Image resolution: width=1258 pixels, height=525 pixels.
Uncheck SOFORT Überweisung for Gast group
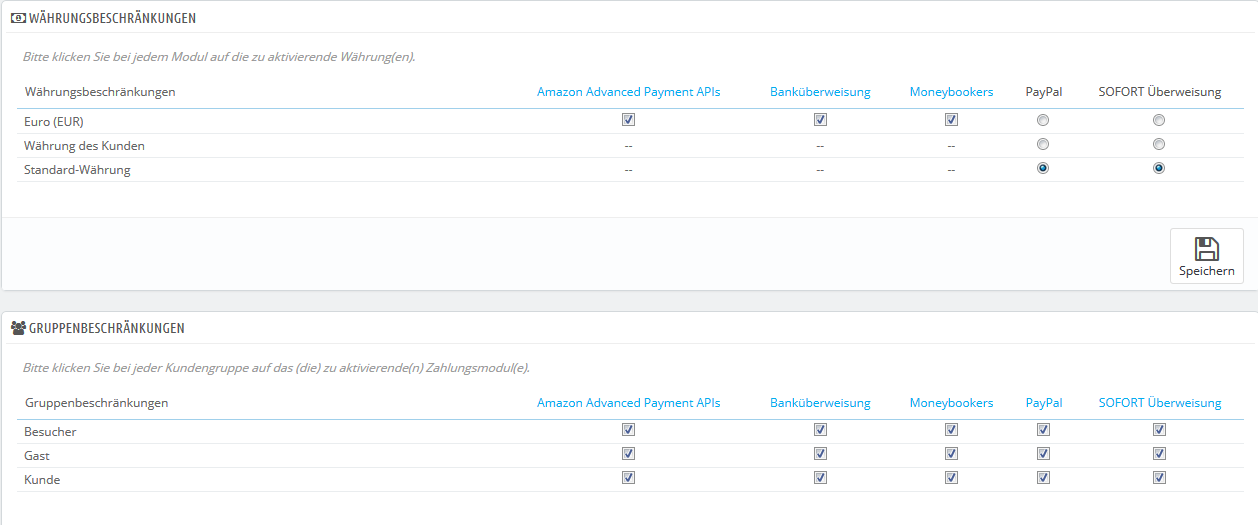pyautogui.click(x=1159, y=454)
